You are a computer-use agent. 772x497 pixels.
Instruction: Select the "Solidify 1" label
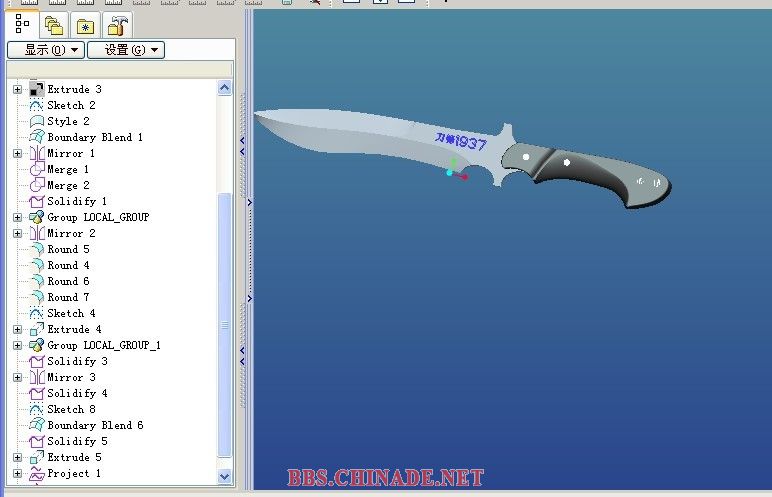click(77, 201)
